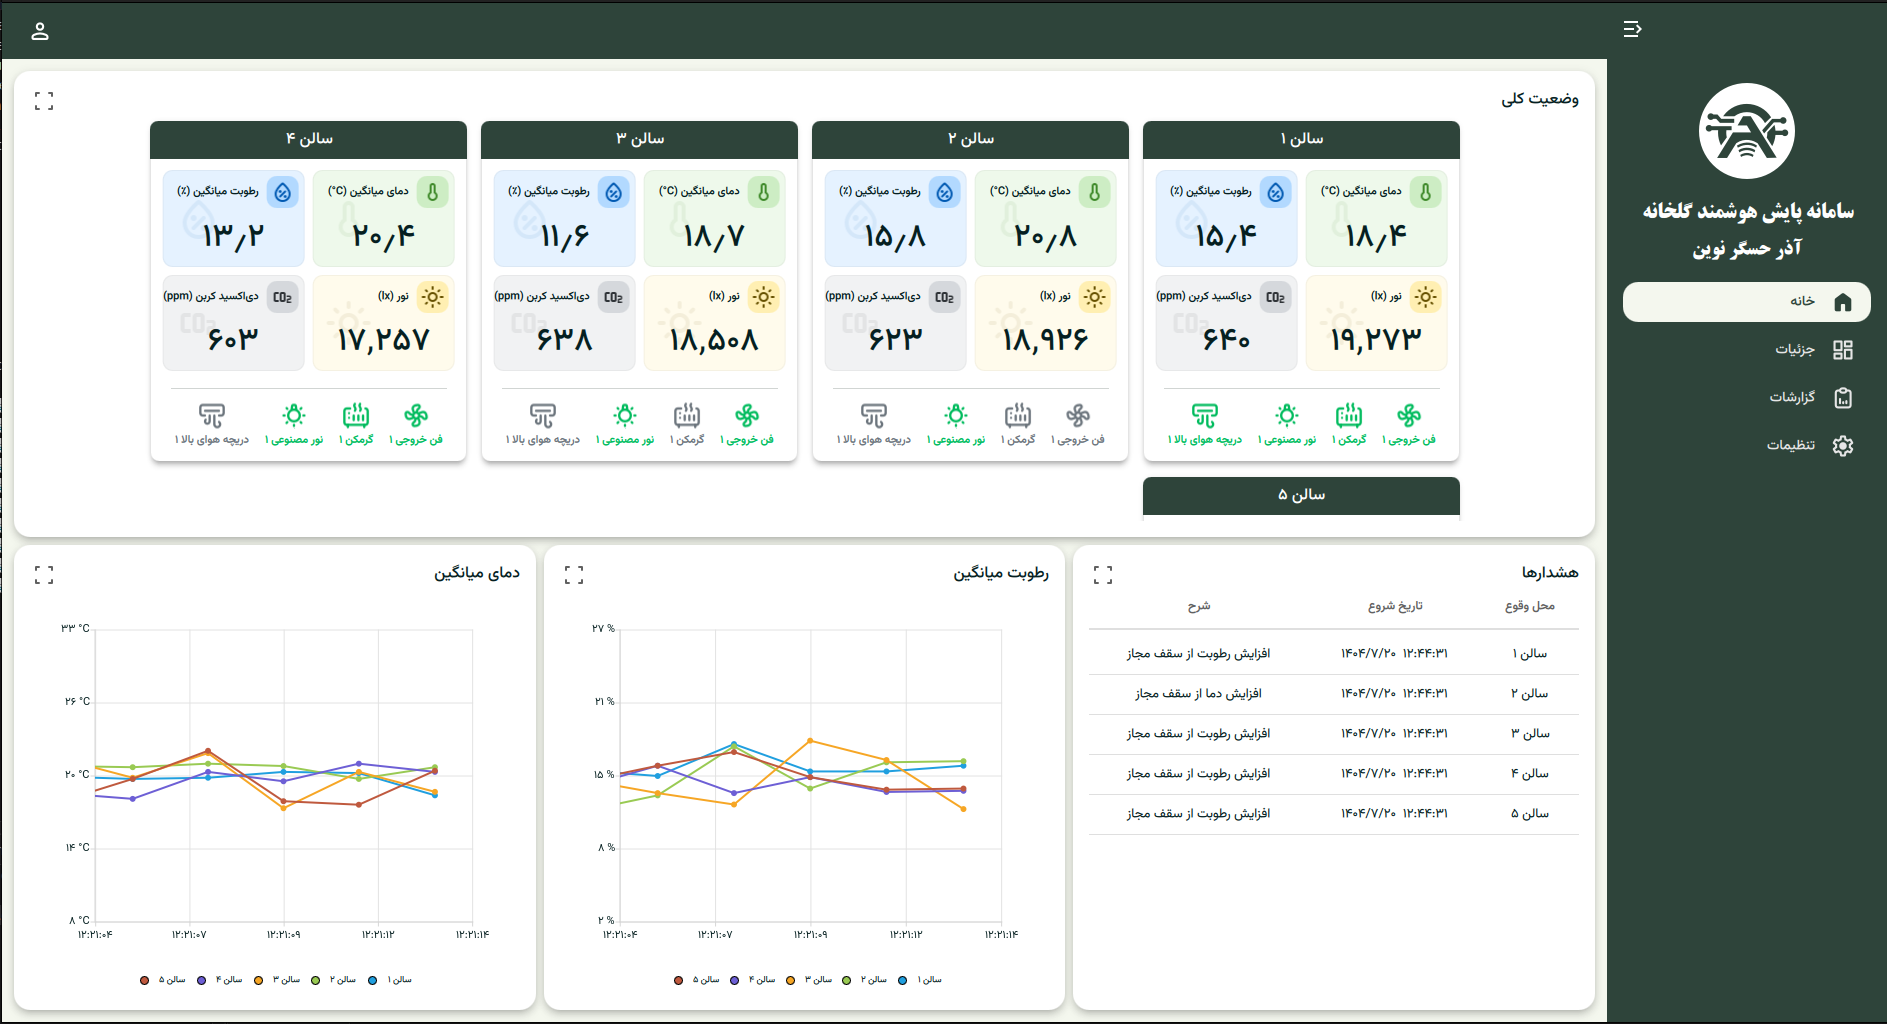Image resolution: width=1887 pixels, height=1024 pixels.
Task: Select the سالن ۵ card header
Action: [x=1301, y=495]
